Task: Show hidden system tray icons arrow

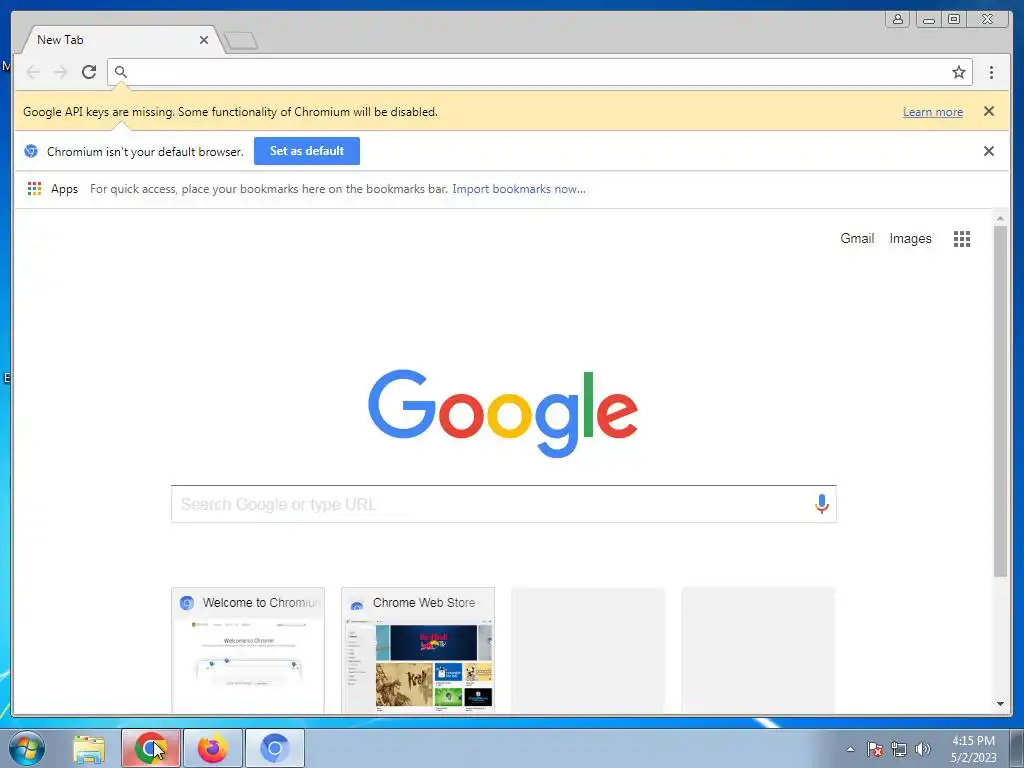Action: pos(850,749)
